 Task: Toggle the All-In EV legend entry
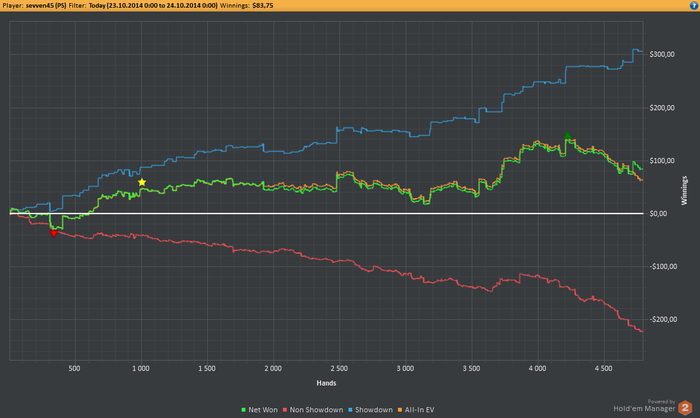(416, 410)
